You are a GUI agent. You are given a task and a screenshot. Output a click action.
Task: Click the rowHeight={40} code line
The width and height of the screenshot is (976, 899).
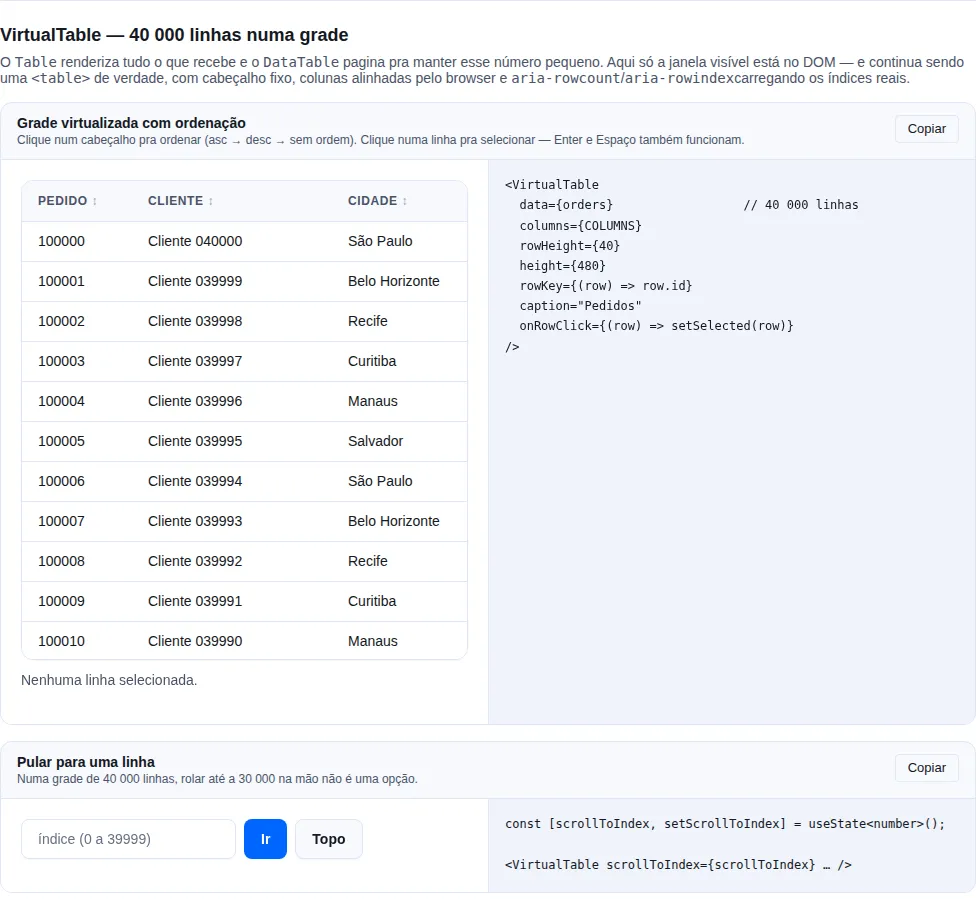570,245
